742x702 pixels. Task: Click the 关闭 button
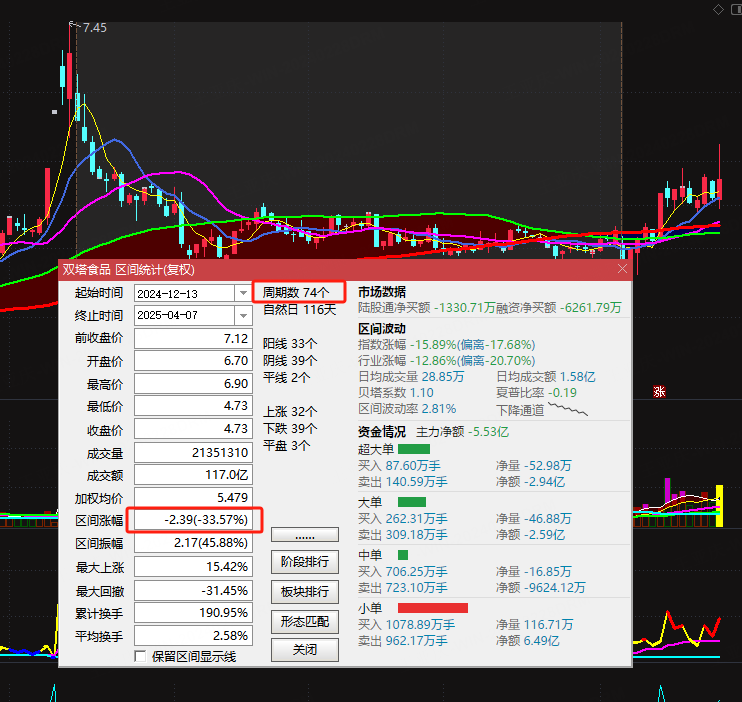click(x=305, y=649)
